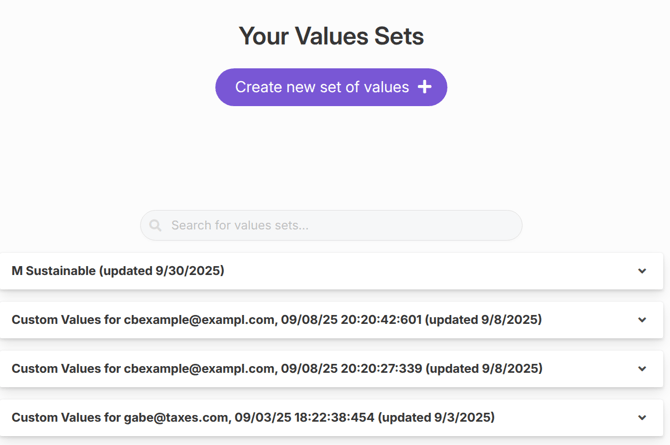Expand the M Sustainable chevron arrow
Viewport: 670px width, 445px height.
pyautogui.click(x=642, y=271)
